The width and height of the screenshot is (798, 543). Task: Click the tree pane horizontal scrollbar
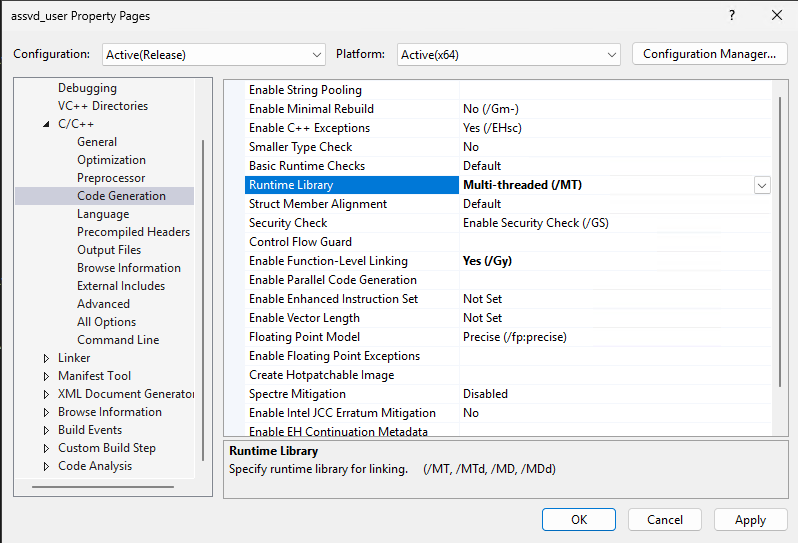103,487
